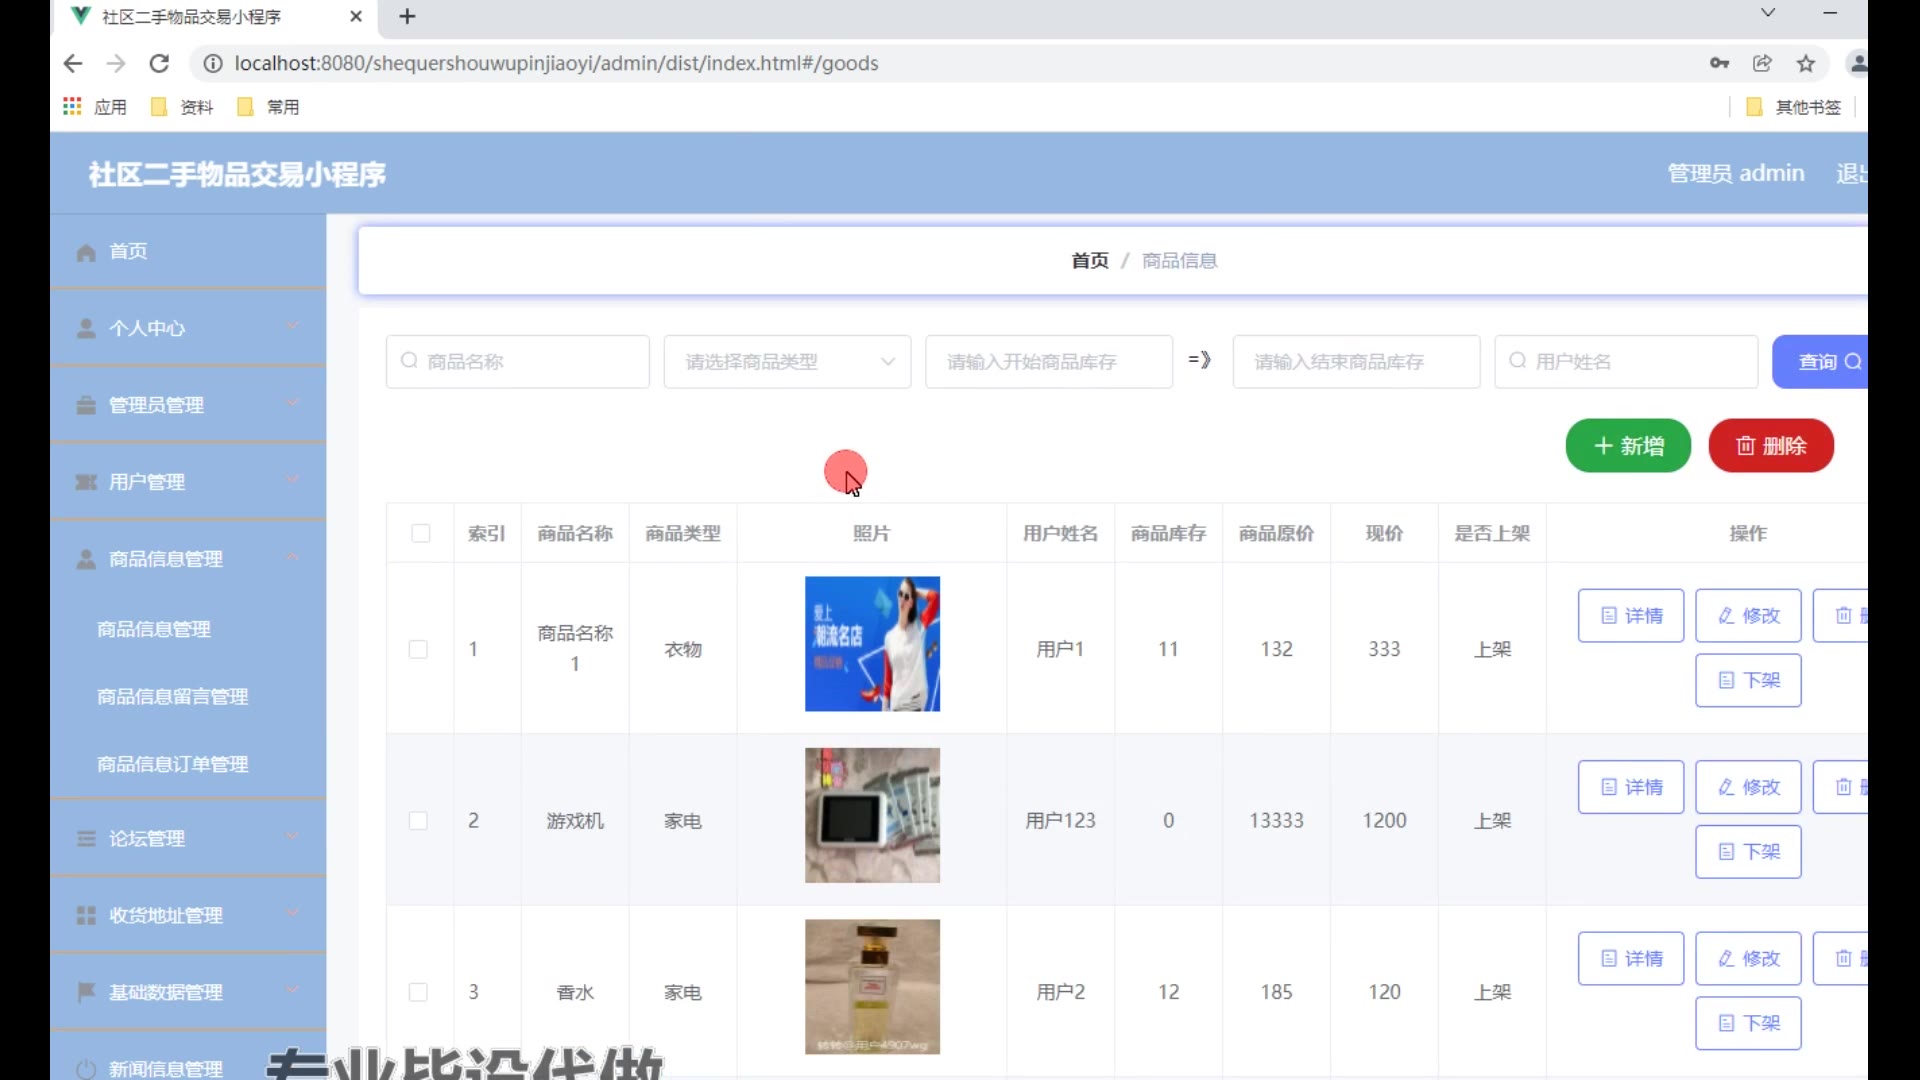This screenshot has height=1080, width=1920.
Task: Click search icon in 商品名称 field
Action: pyautogui.click(x=409, y=360)
